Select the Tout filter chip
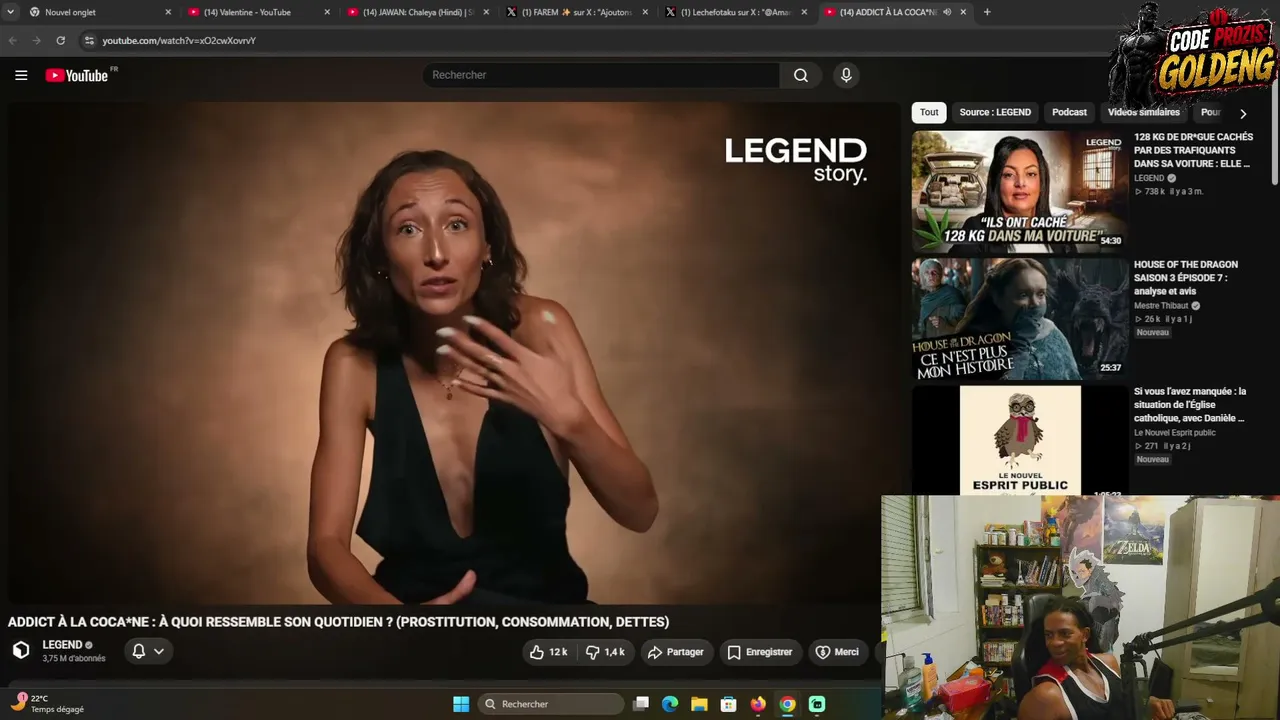 tap(929, 112)
